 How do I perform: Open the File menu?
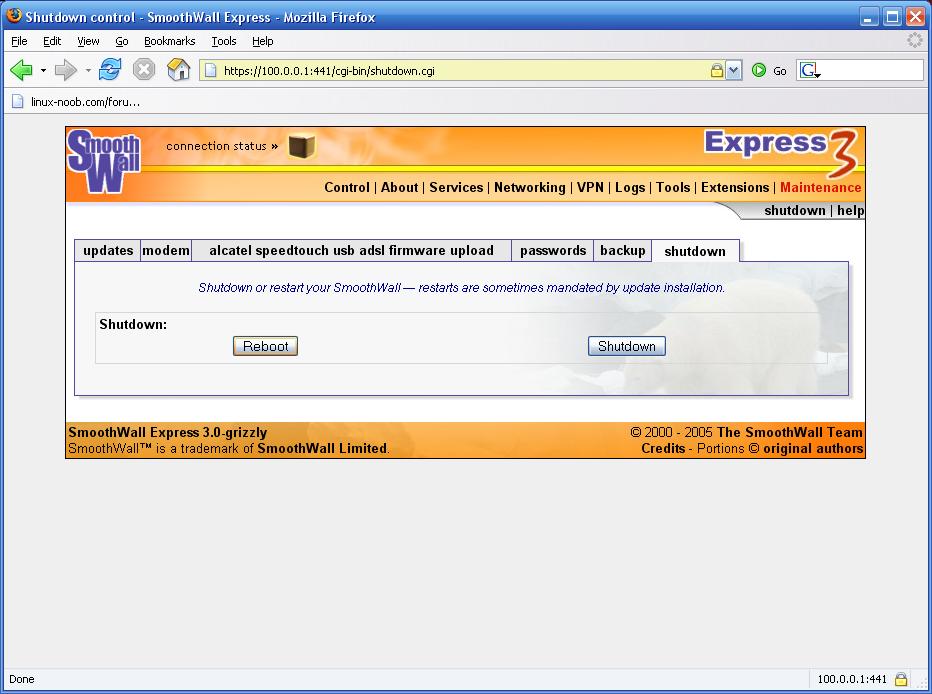click(x=19, y=41)
